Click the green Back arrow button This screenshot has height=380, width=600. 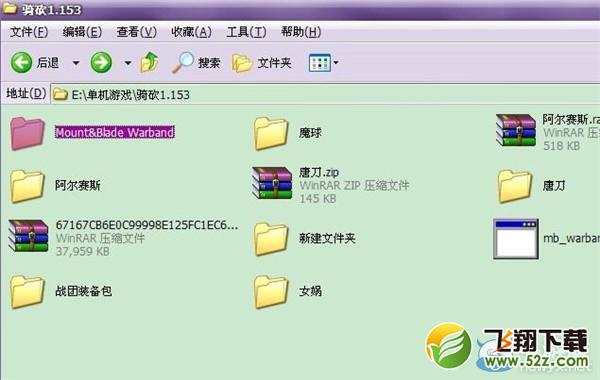point(21,62)
